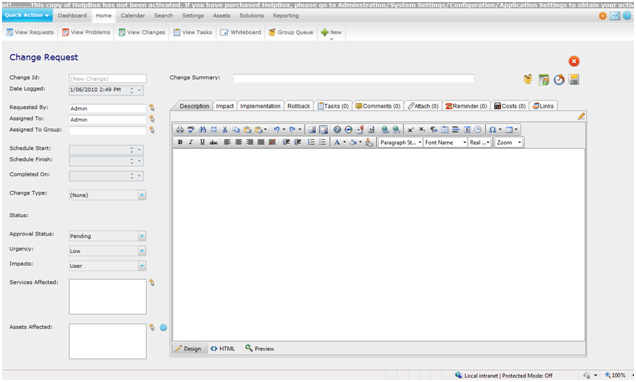
Task: Open the Reporting menu
Action: coord(286,15)
